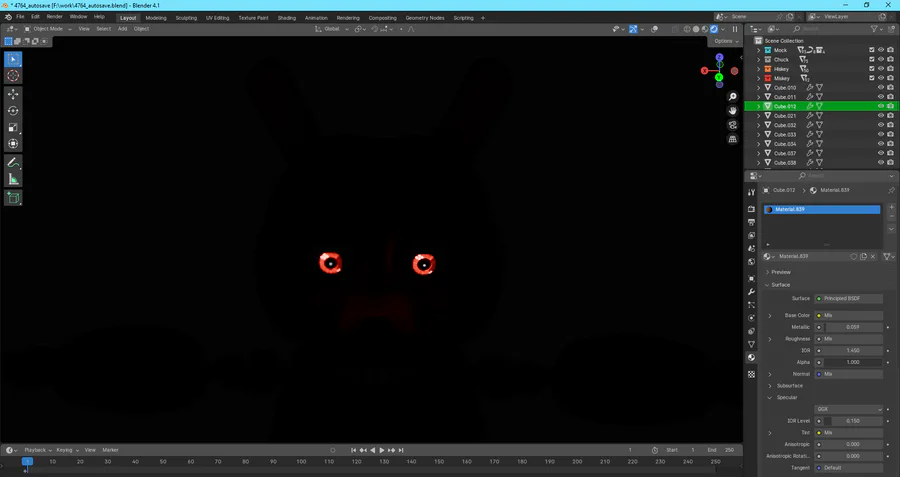Switch to the Modeling workspace tab
The height and width of the screenshot is (477, 900).
[x=156, y=18]
